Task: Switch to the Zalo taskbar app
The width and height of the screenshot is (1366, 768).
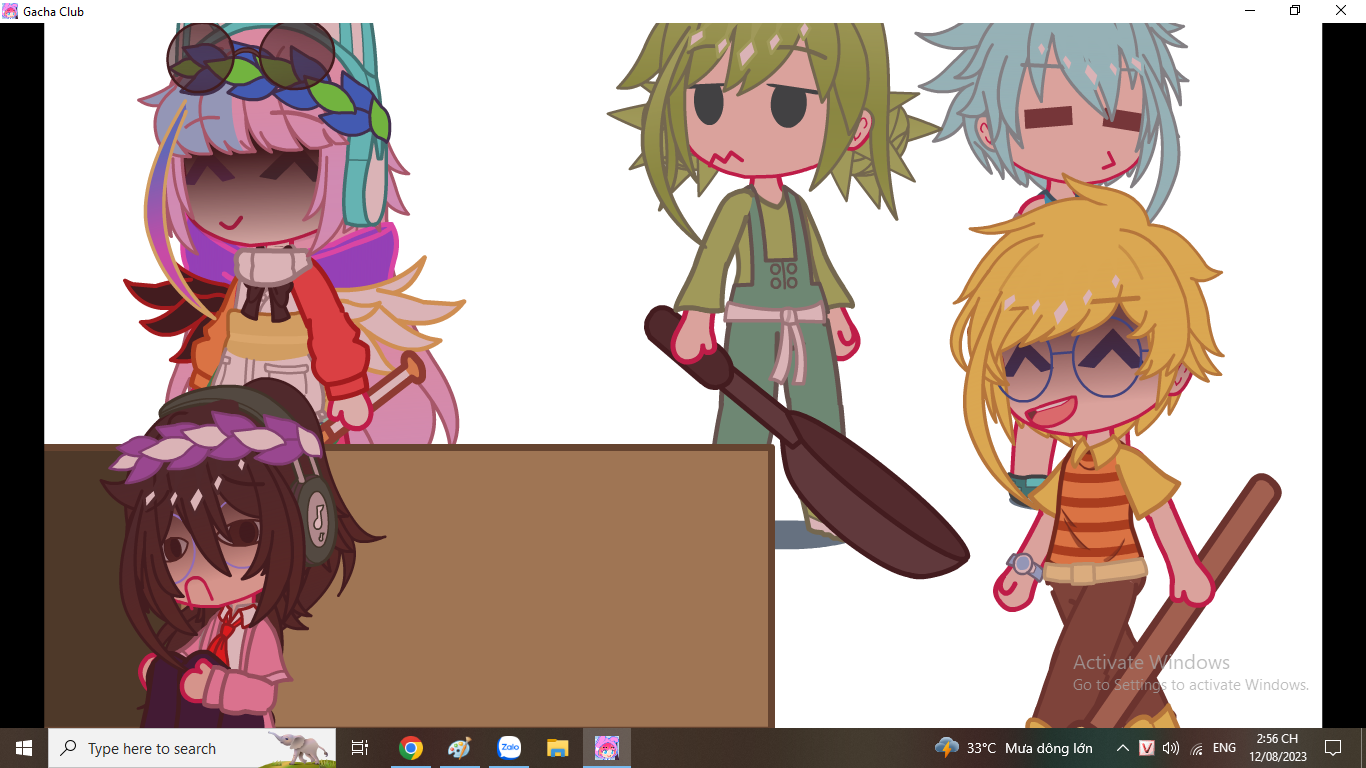Action: coord(509,748)
